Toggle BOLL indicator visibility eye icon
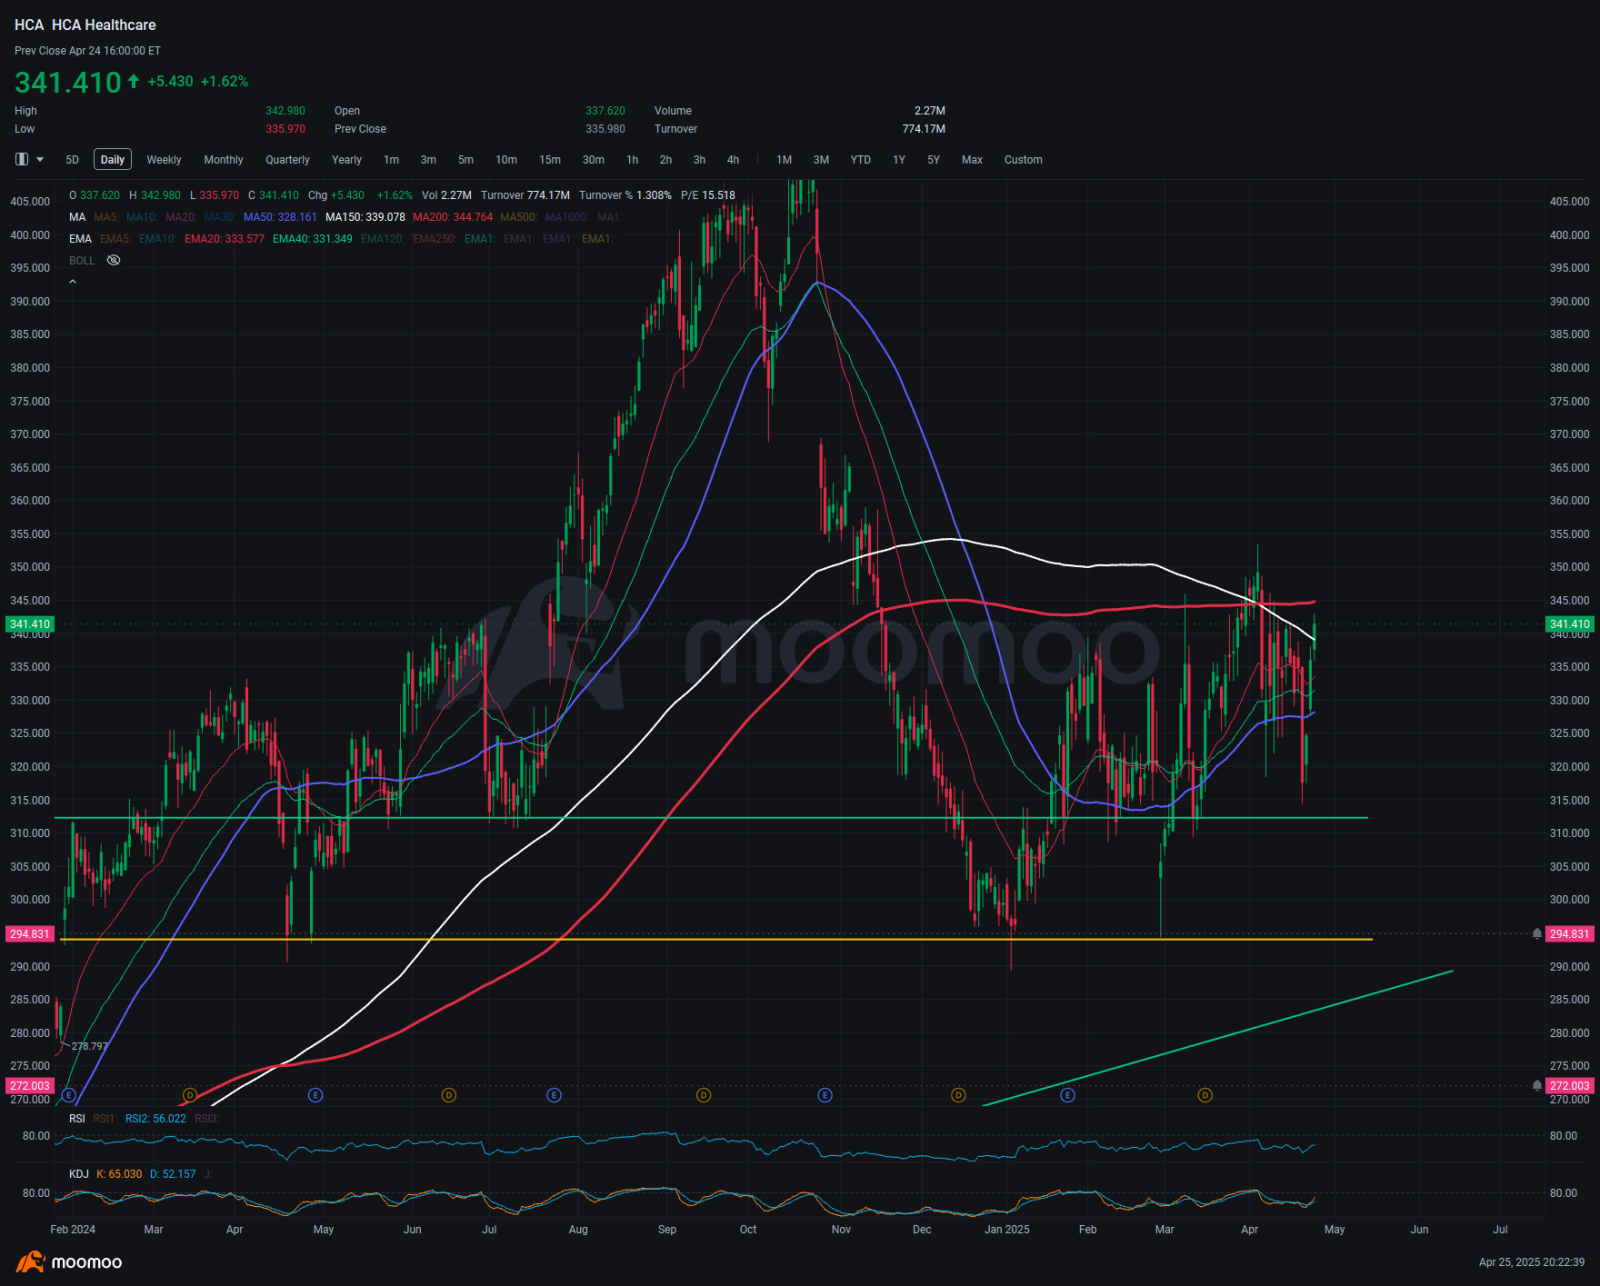The image size is (1600, 1286). click(114, 260)
